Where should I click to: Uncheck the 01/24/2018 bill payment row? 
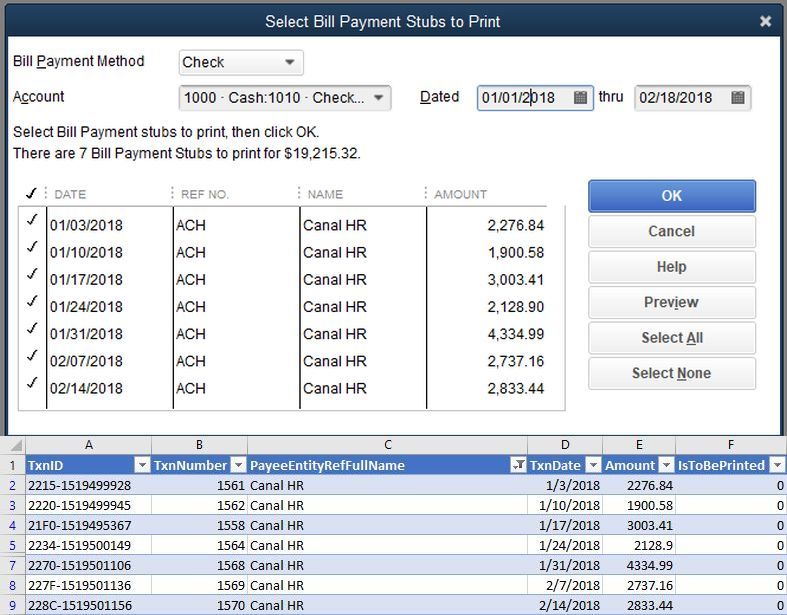pyautogui.click(x=32, y=301)
